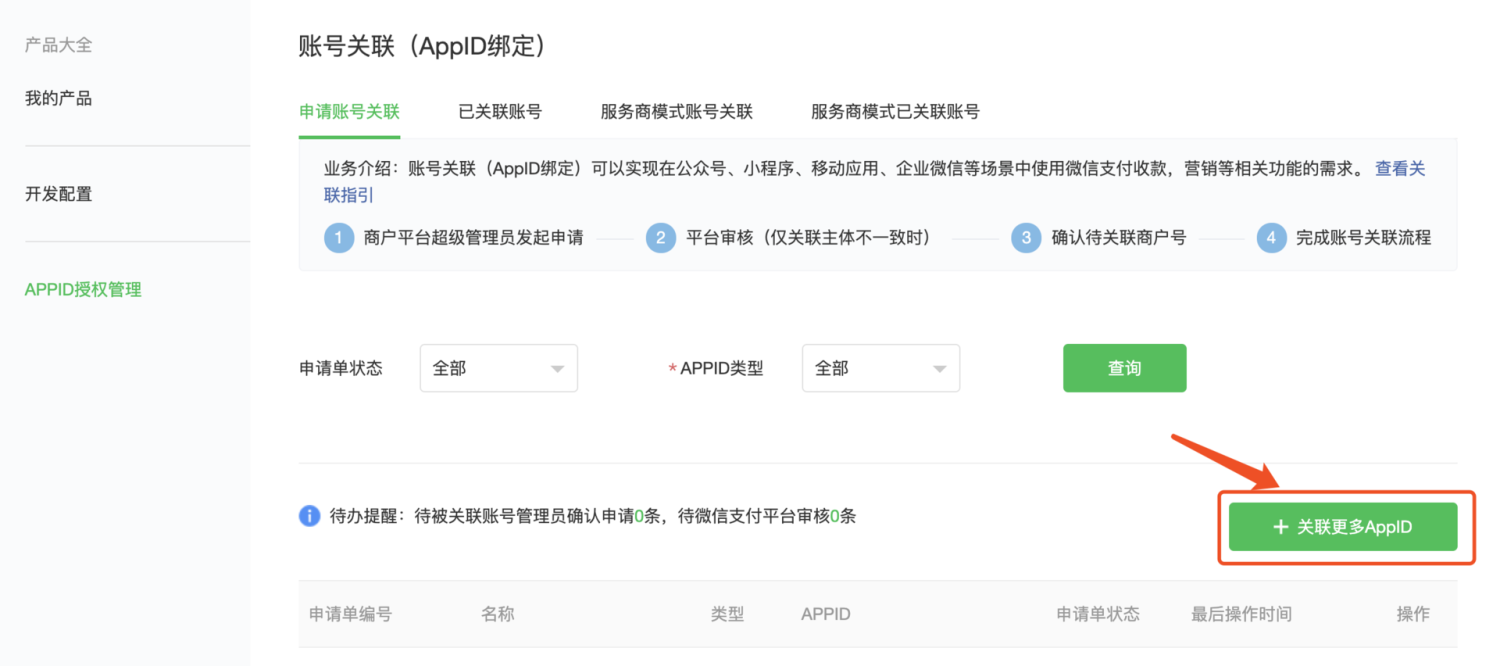Open the 查看关联指引 link

click(x=1400, y=169)
